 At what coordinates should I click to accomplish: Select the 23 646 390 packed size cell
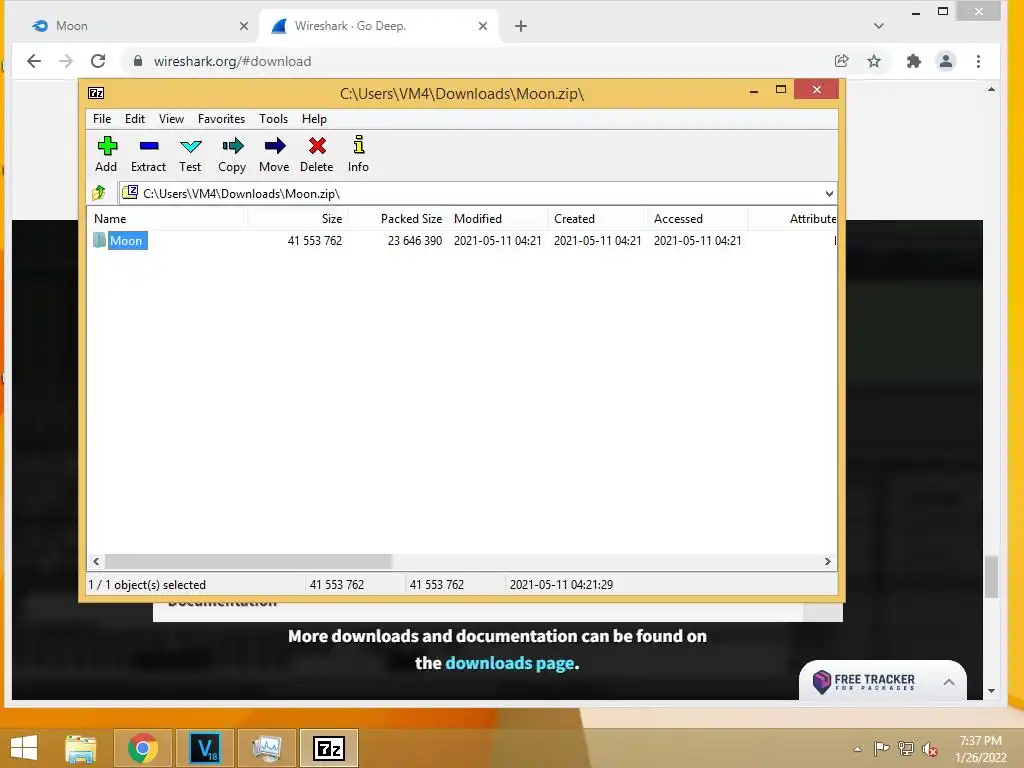pyautogui.click(x=415, y=240)
